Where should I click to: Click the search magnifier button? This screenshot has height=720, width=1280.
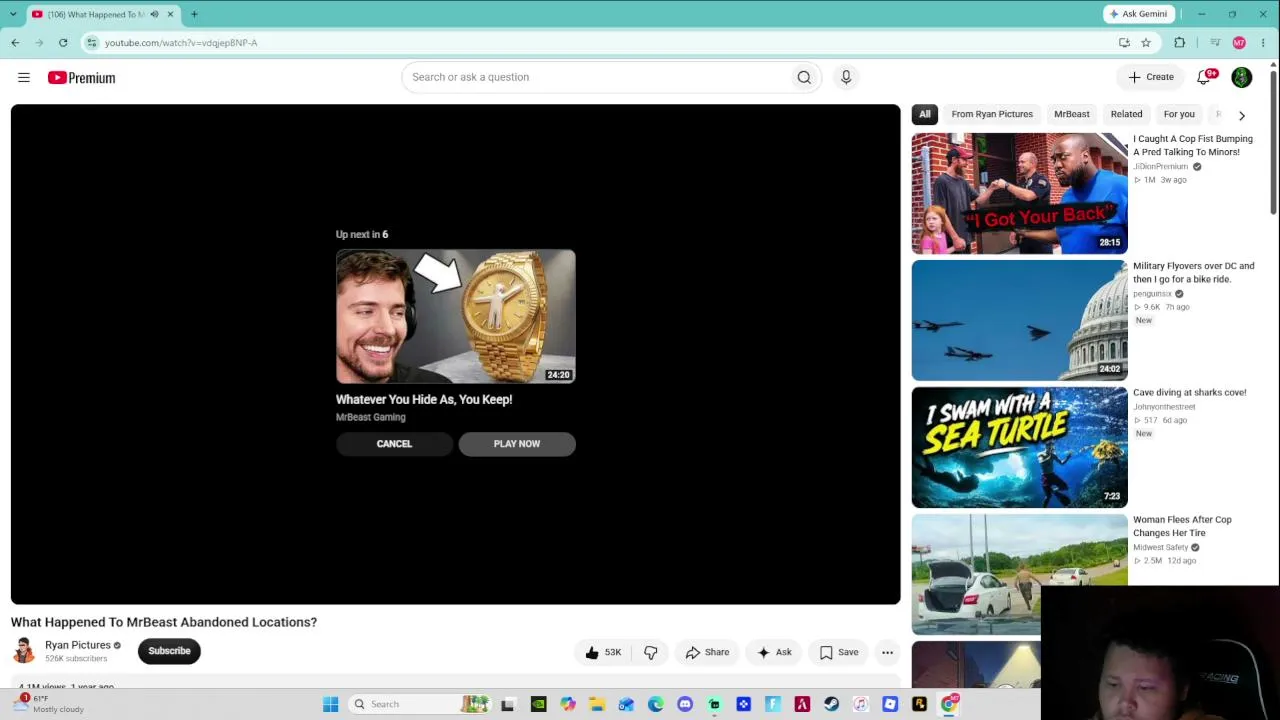pos(804,77)
